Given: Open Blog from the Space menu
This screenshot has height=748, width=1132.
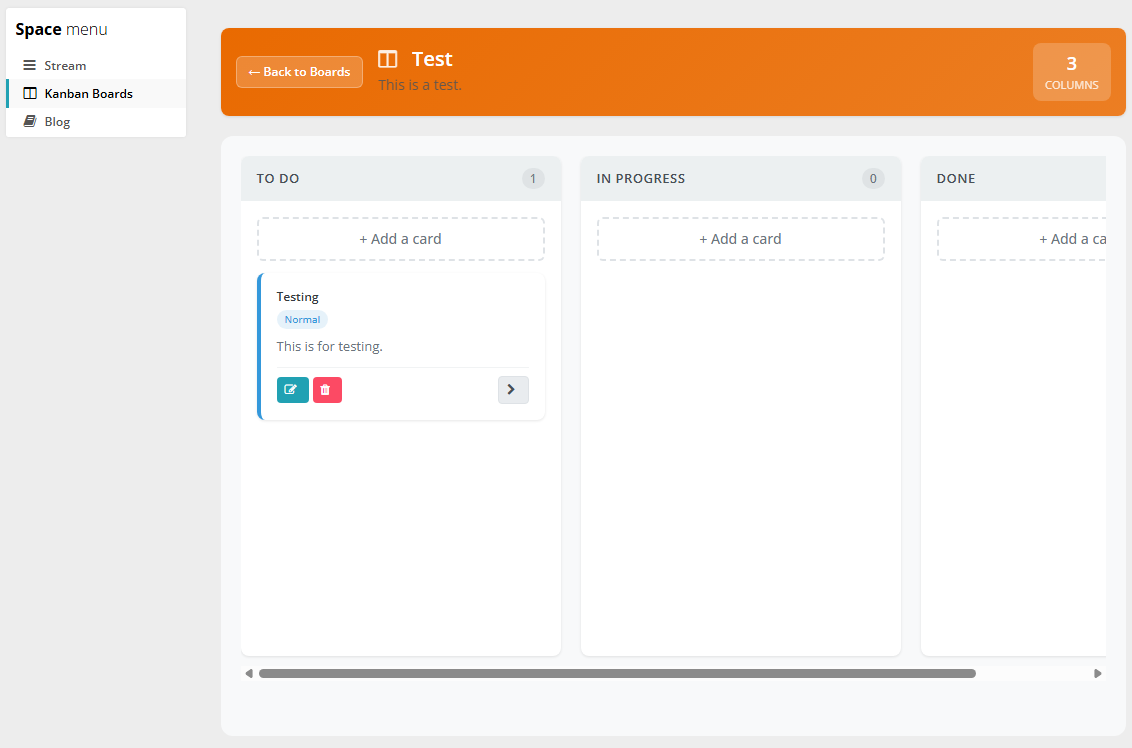Looking at the screenshot, I should click(x=96, y=122).
